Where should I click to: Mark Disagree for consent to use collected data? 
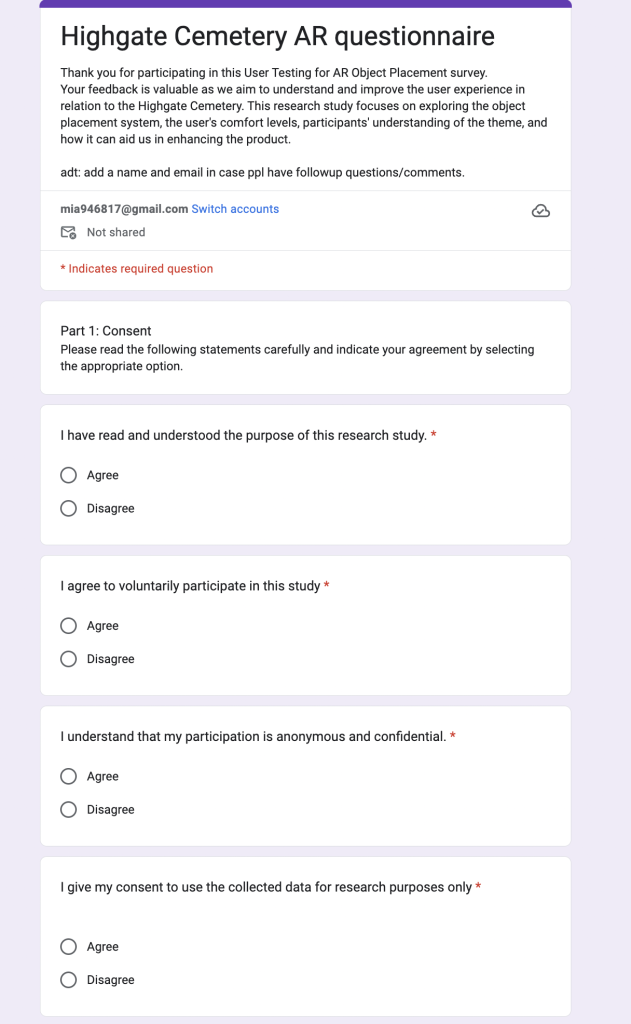pyautogui.click(x=69, y=980)
